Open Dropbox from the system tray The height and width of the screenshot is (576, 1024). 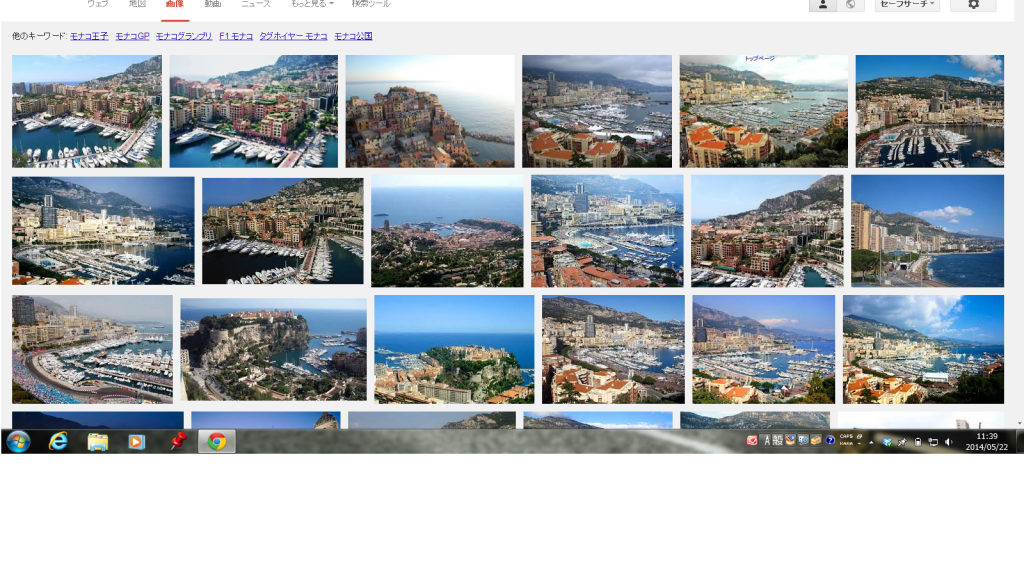click(x=887, y=441)
